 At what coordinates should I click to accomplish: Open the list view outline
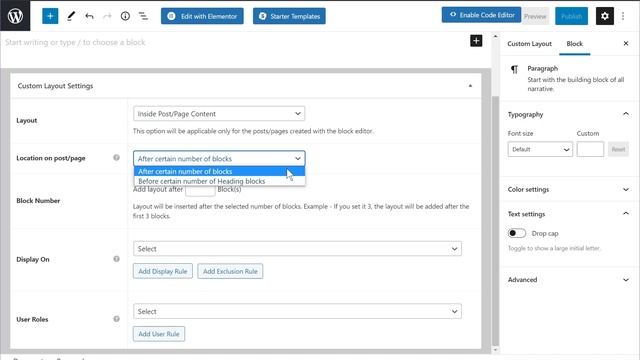pos(143,16)
